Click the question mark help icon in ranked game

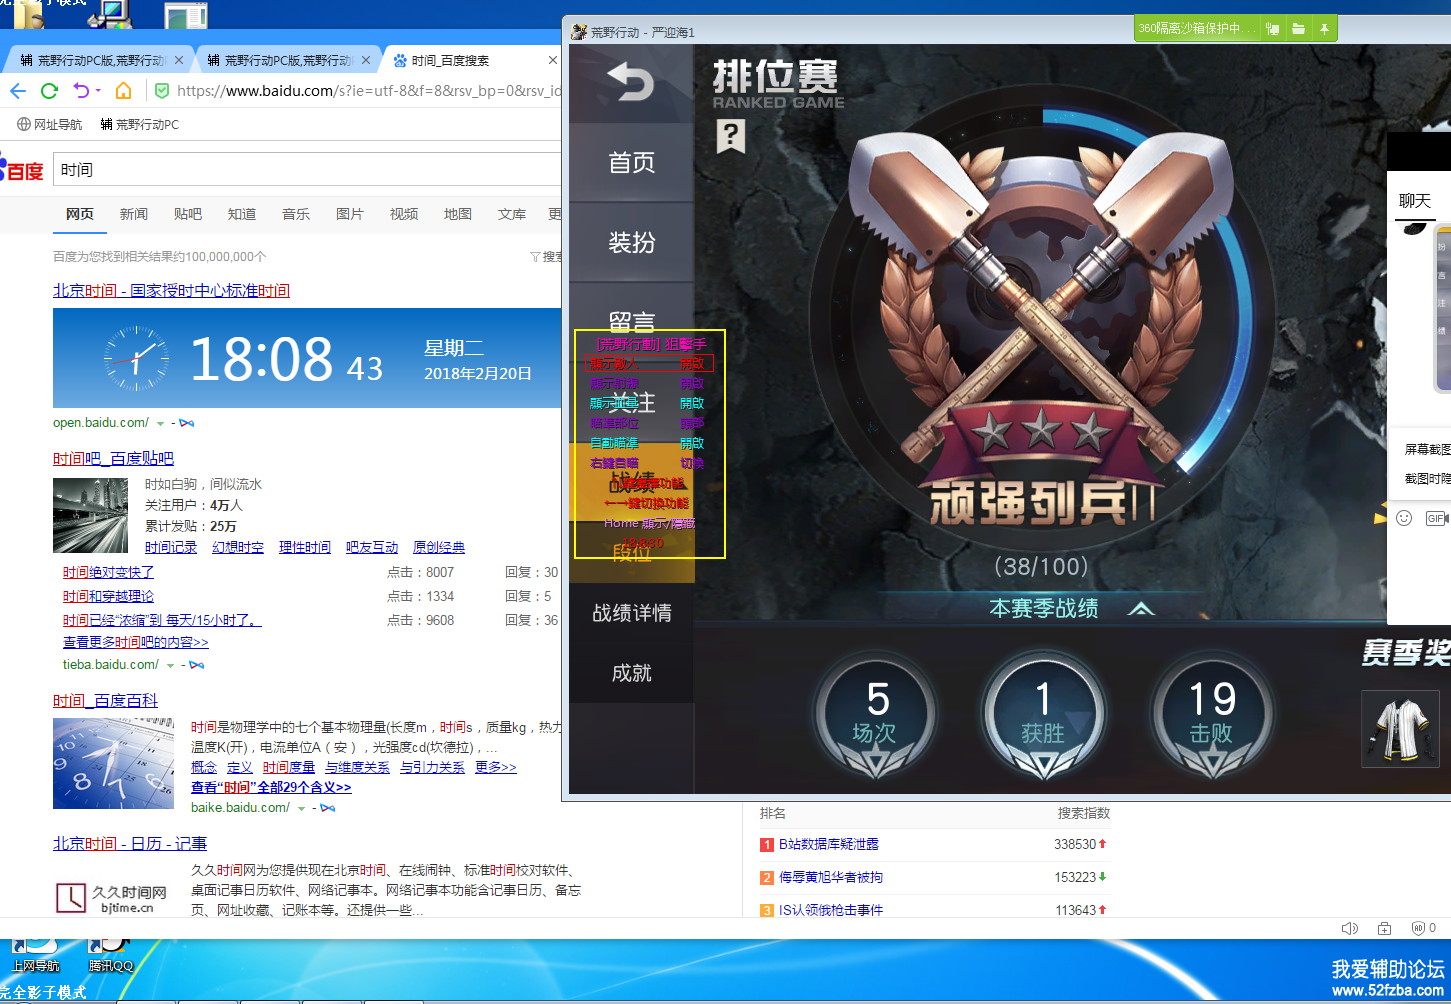[x=731, y=135]
